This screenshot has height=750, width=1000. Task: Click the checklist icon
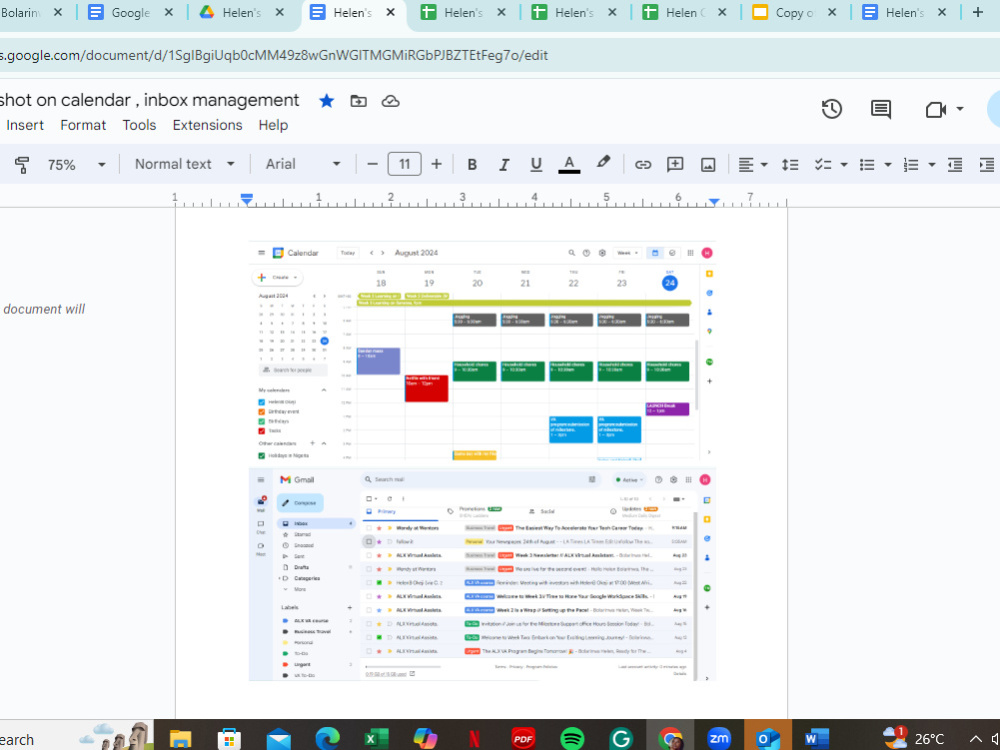tap(823, 165)
